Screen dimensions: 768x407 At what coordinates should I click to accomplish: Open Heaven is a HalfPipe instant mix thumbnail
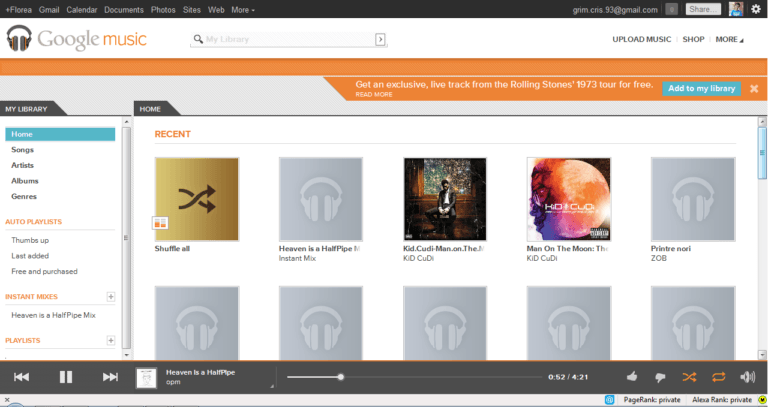(321, 199)
